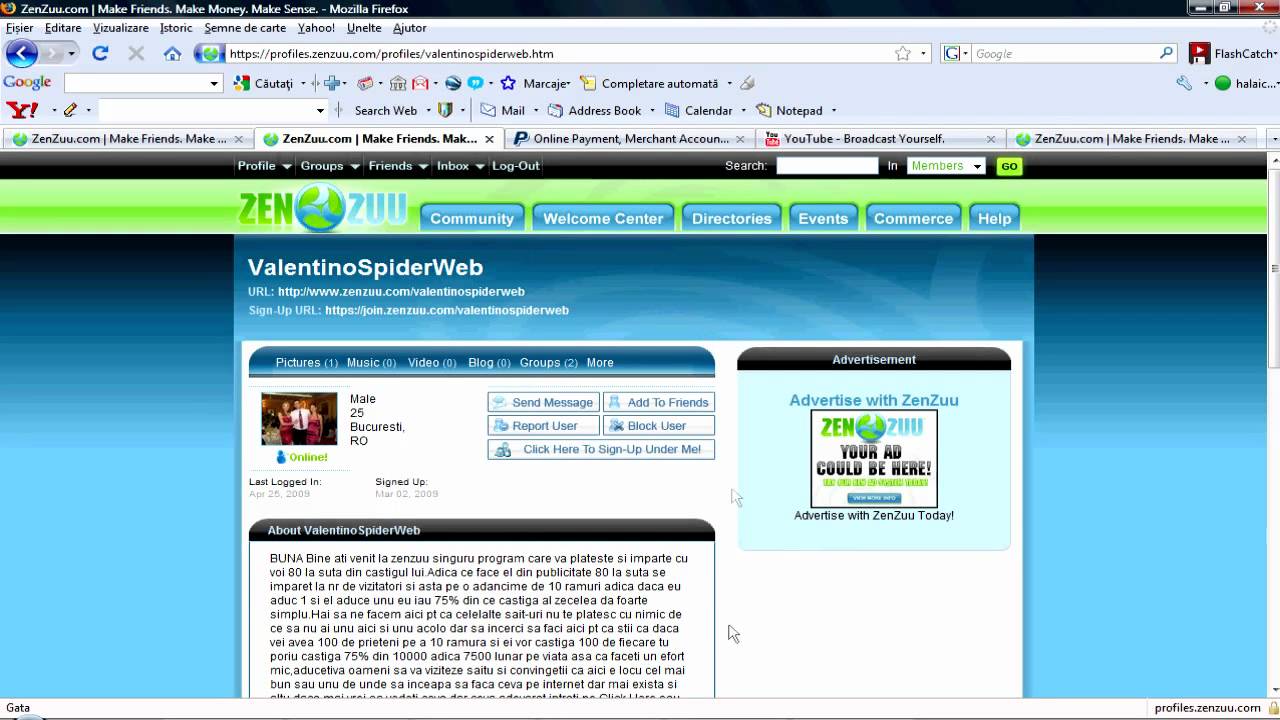Click the Yahoo! logo icon
The image size is (1280, 720).
click(x=22, y=110)
